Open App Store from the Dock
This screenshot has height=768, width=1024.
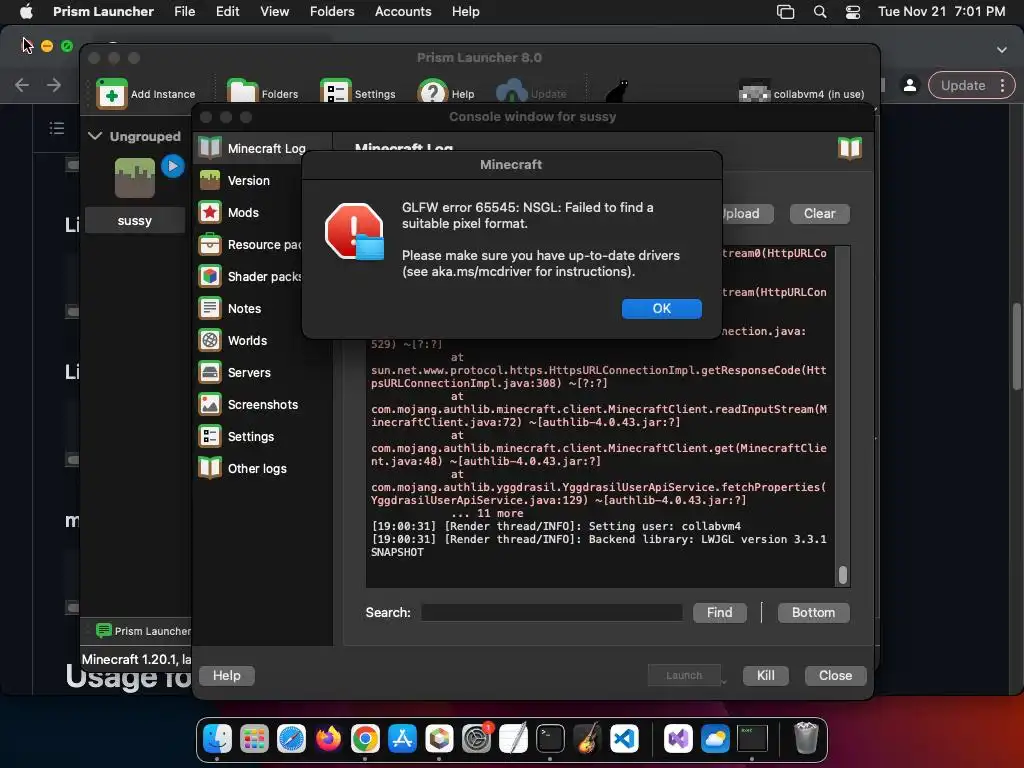pos(402,739)
